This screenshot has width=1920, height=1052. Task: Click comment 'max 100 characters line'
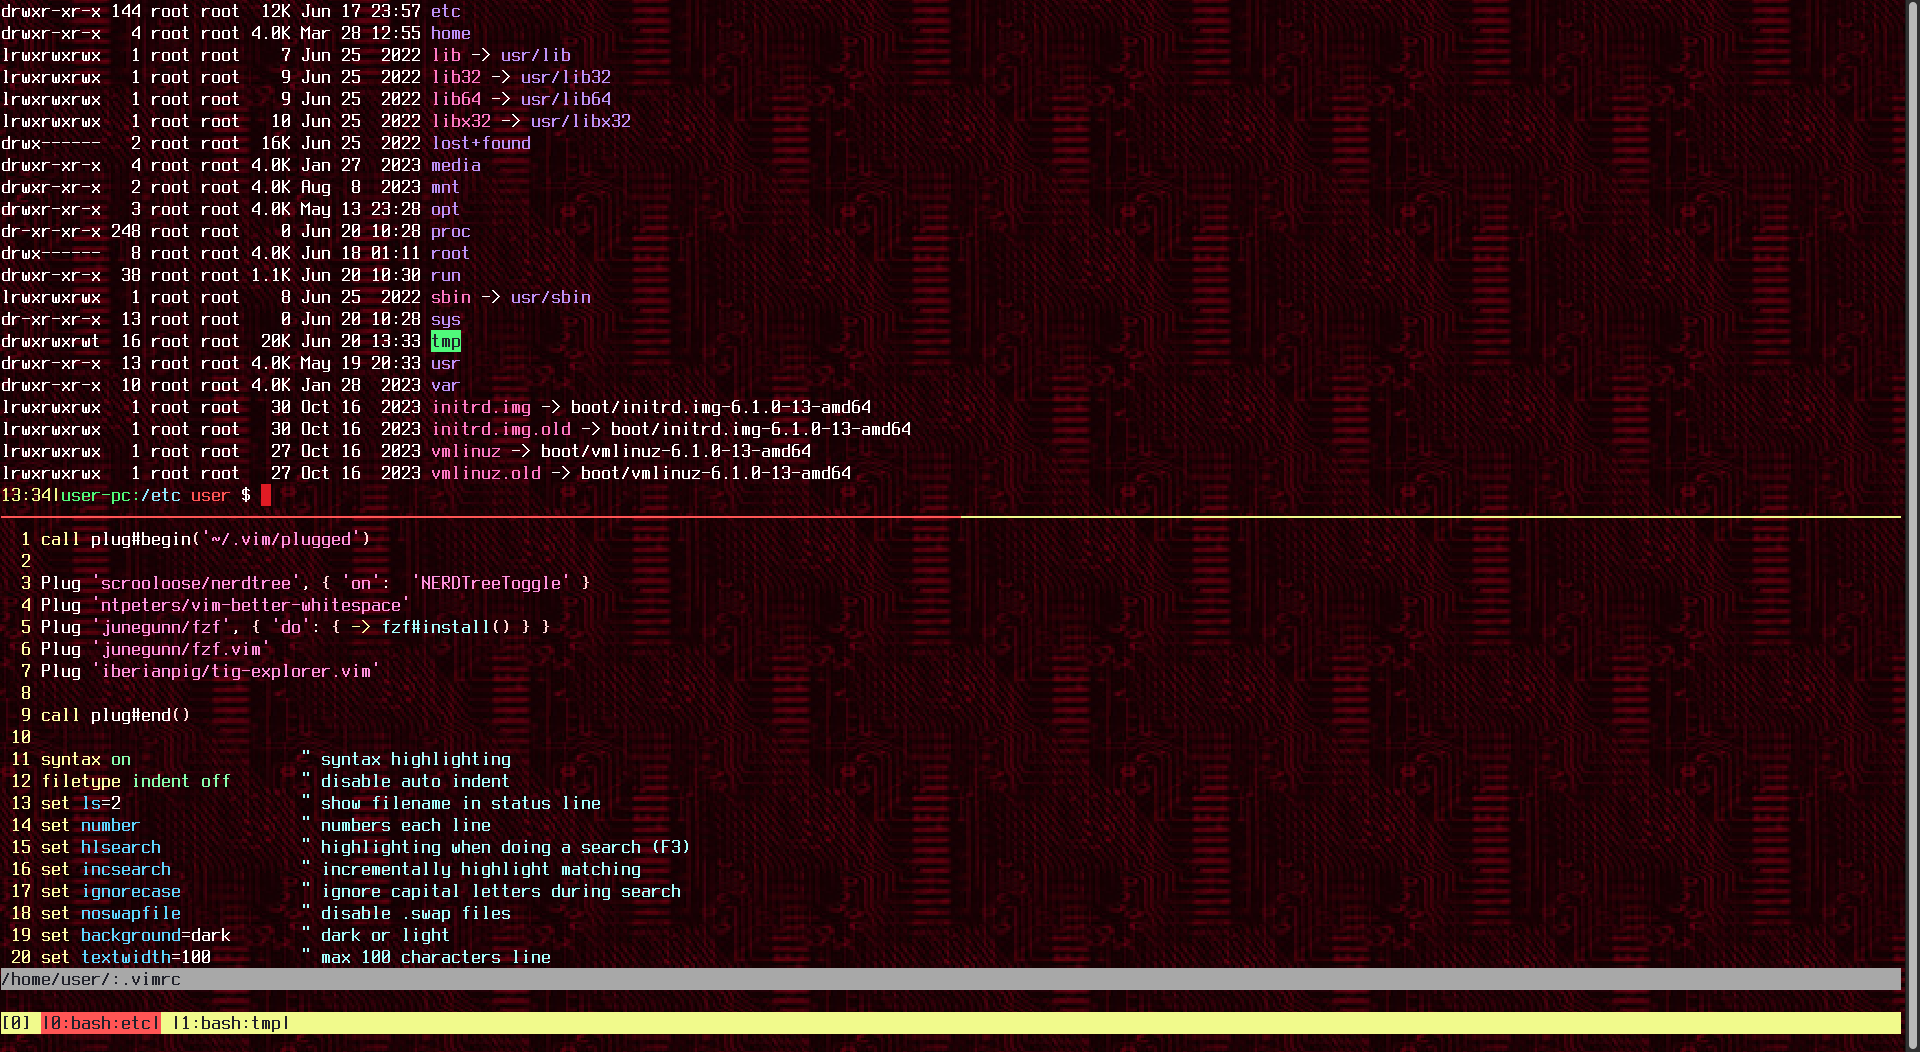(436, 957)
